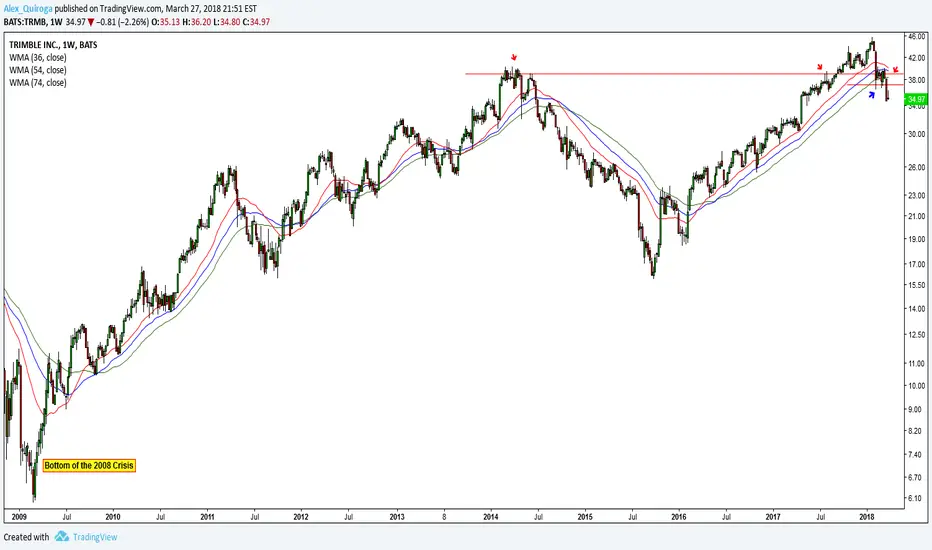Click the 21.00 price axis label
This screenshot has height=550, width=932.
[917, 216]
